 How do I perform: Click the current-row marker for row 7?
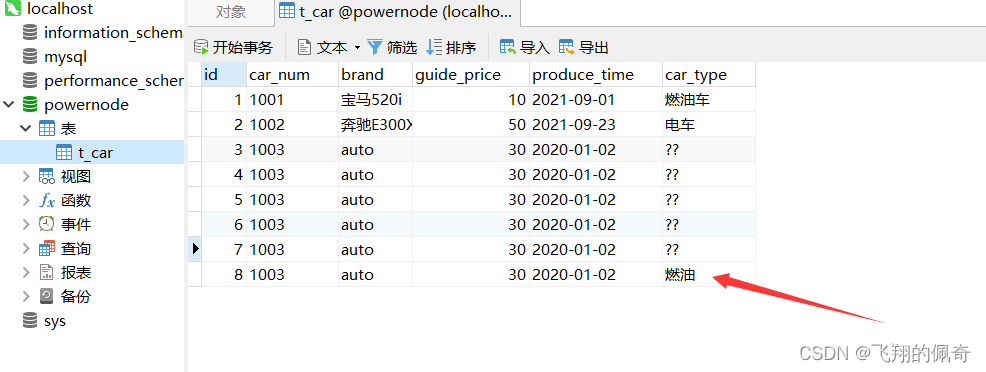click(x=195, y=249)
